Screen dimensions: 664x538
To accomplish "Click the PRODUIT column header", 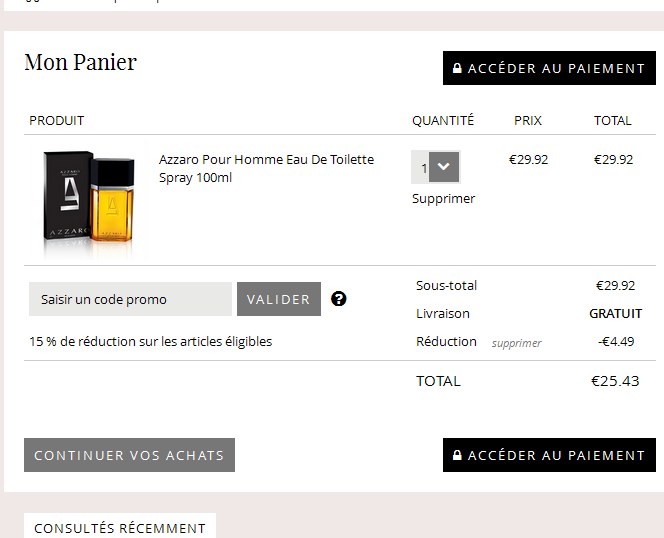I will (56, 120).
